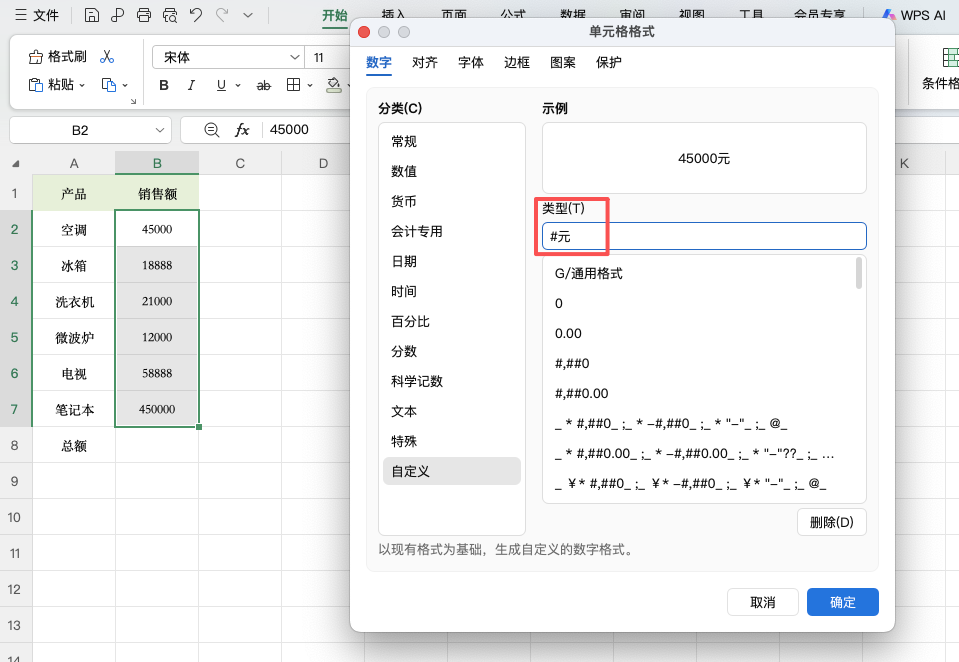Click the cut scissors icon
This screenshot has height=662, width=959.
[107, 56]
